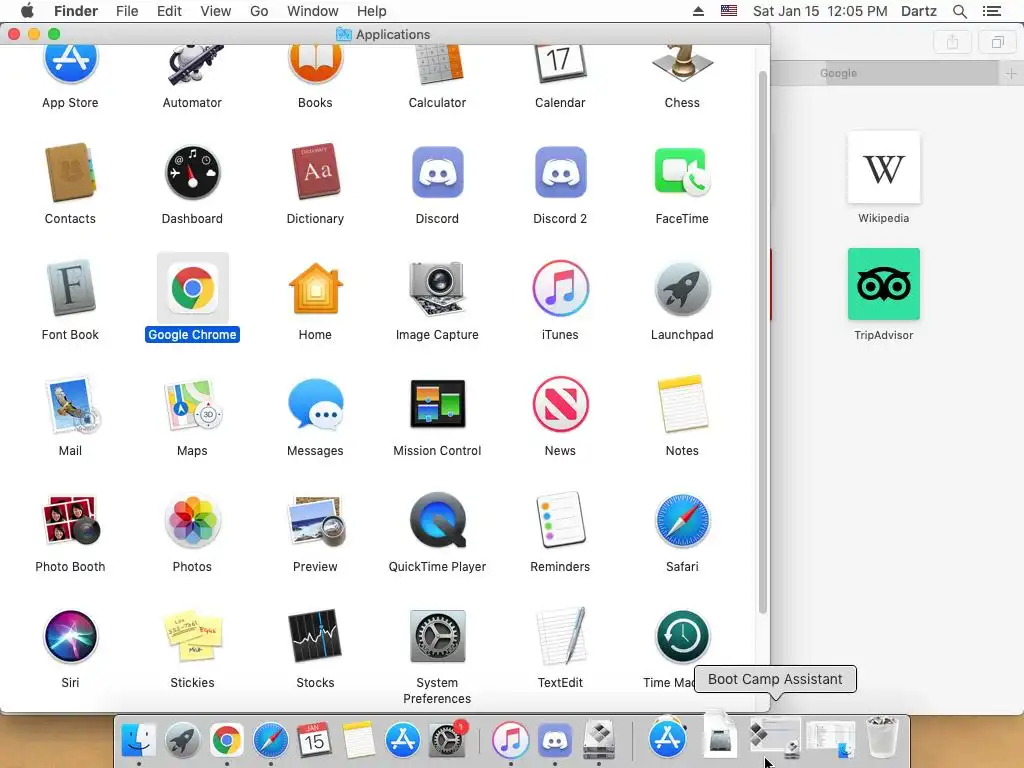
Task: Select the FaceTime app icon
Action: [x=682, y=172]
